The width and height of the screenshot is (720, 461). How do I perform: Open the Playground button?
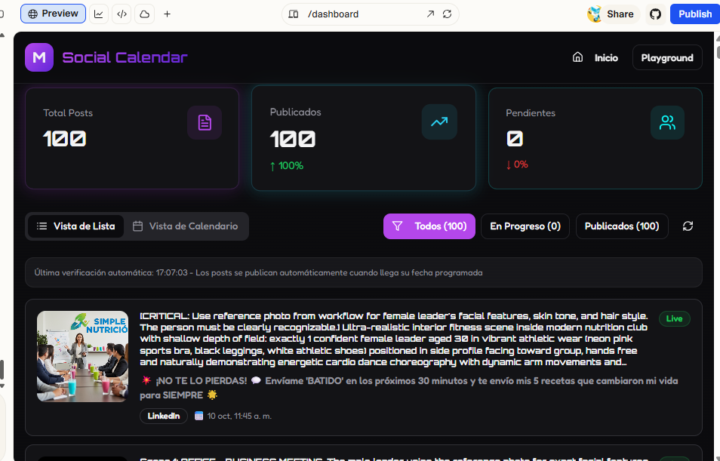coord(667,58)
